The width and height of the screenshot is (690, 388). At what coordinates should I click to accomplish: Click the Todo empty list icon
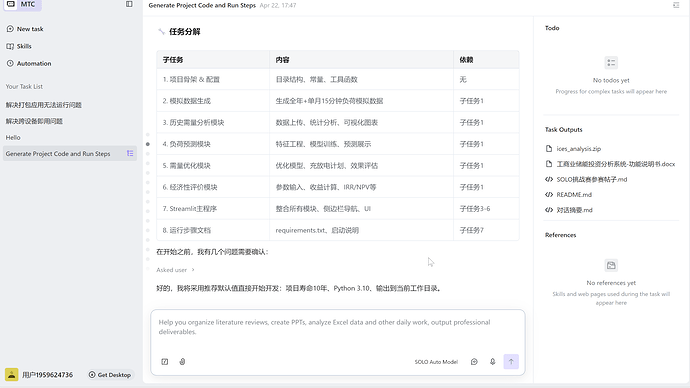(611, 63)
